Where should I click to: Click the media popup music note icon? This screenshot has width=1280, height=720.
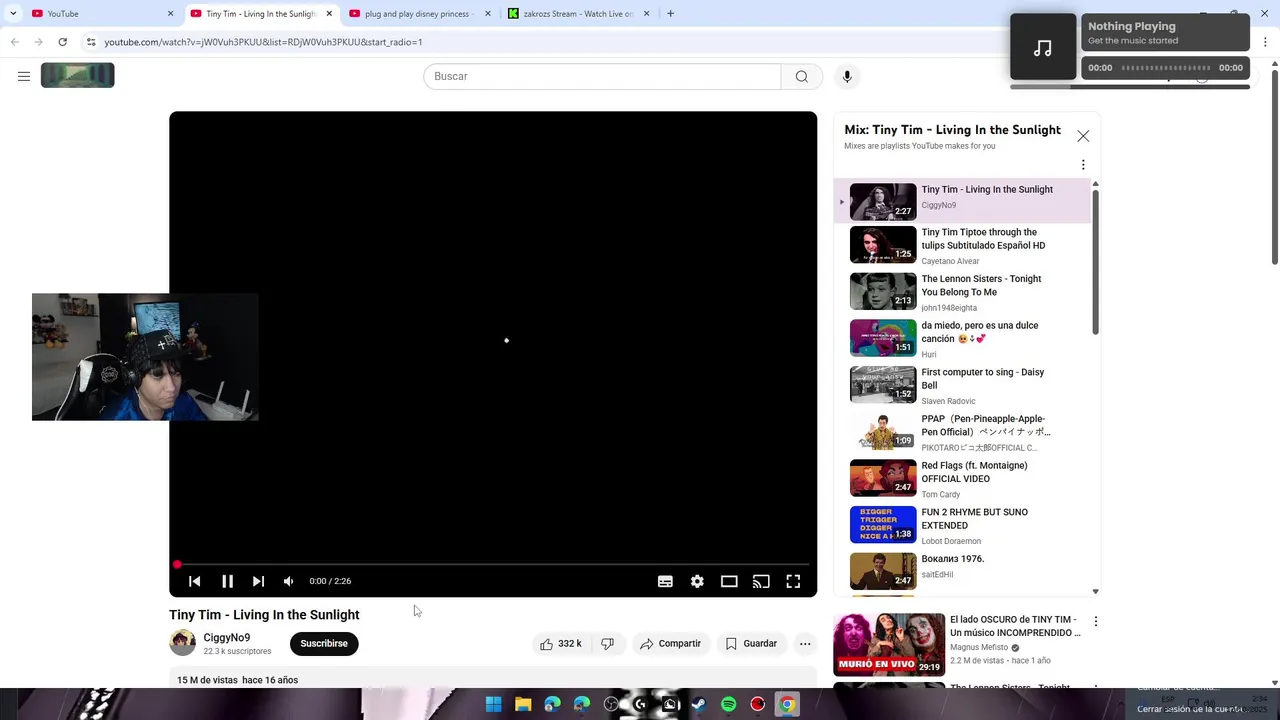coord(1043,47)
